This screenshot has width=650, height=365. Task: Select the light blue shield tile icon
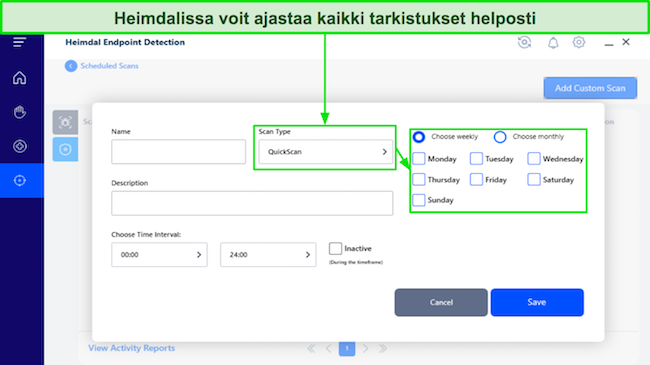click(65, 149)
